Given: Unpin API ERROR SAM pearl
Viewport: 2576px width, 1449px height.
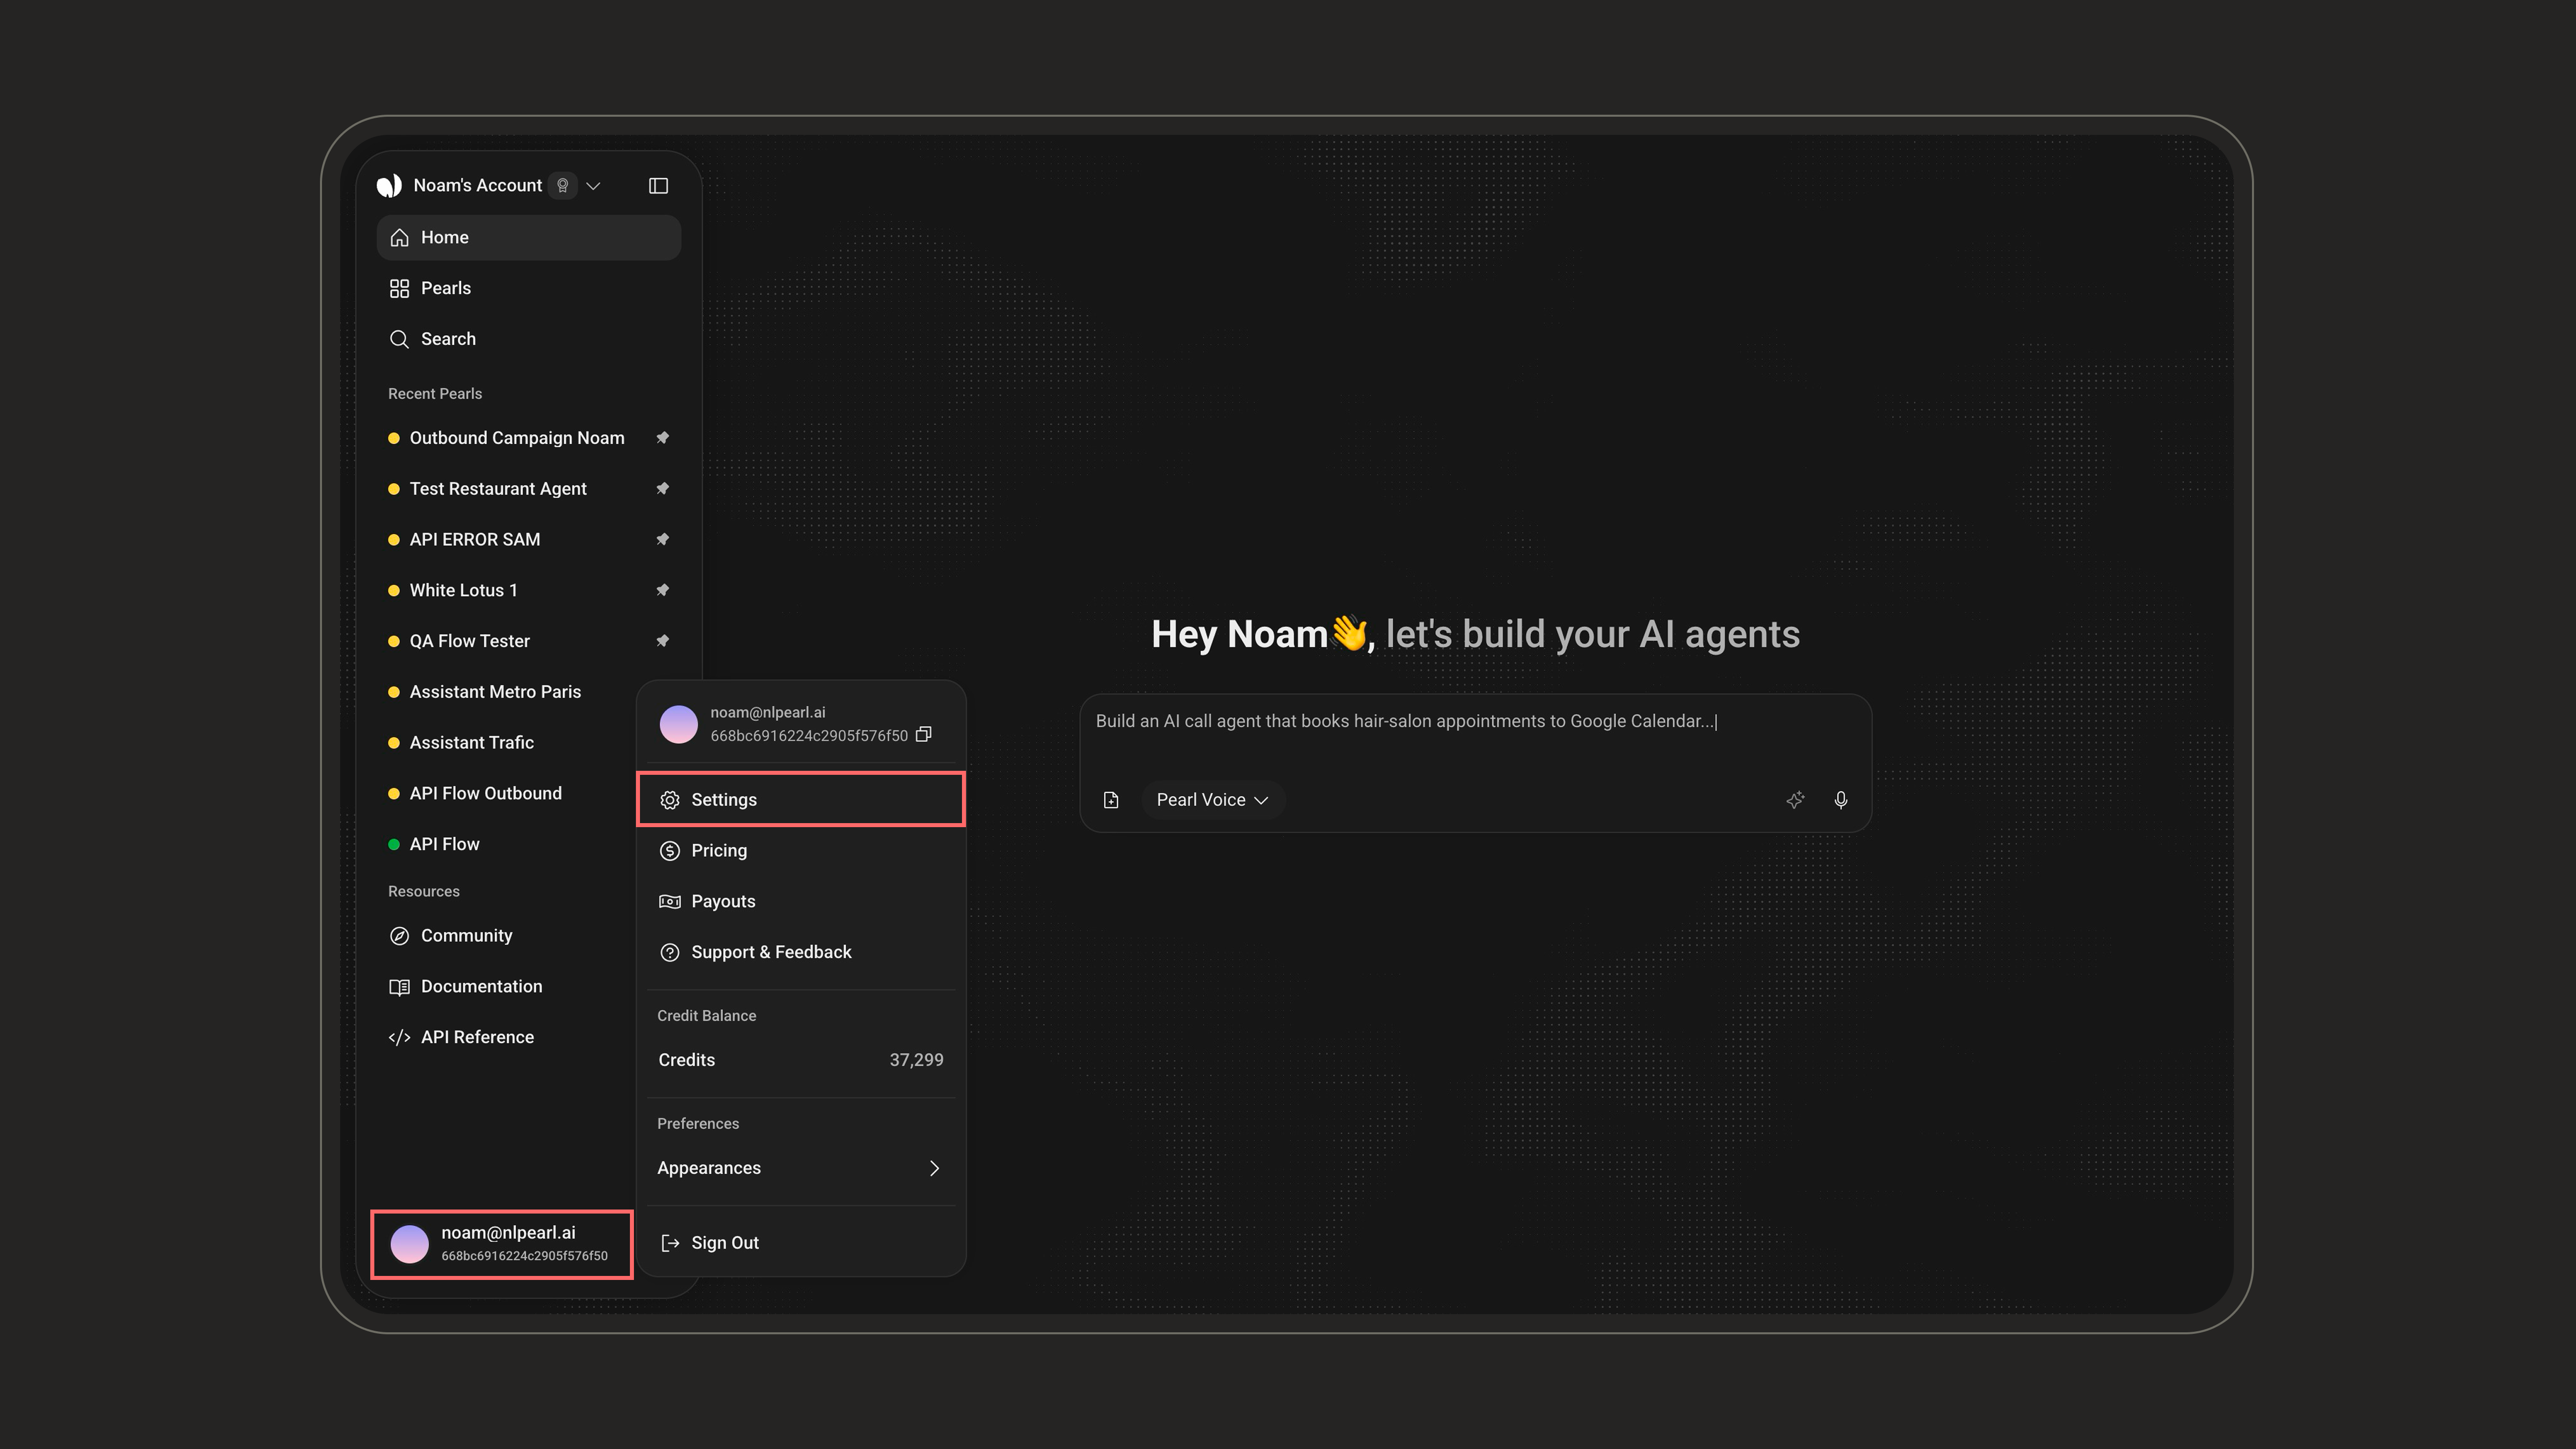Looking at the screenshot, I should (662, 539).
